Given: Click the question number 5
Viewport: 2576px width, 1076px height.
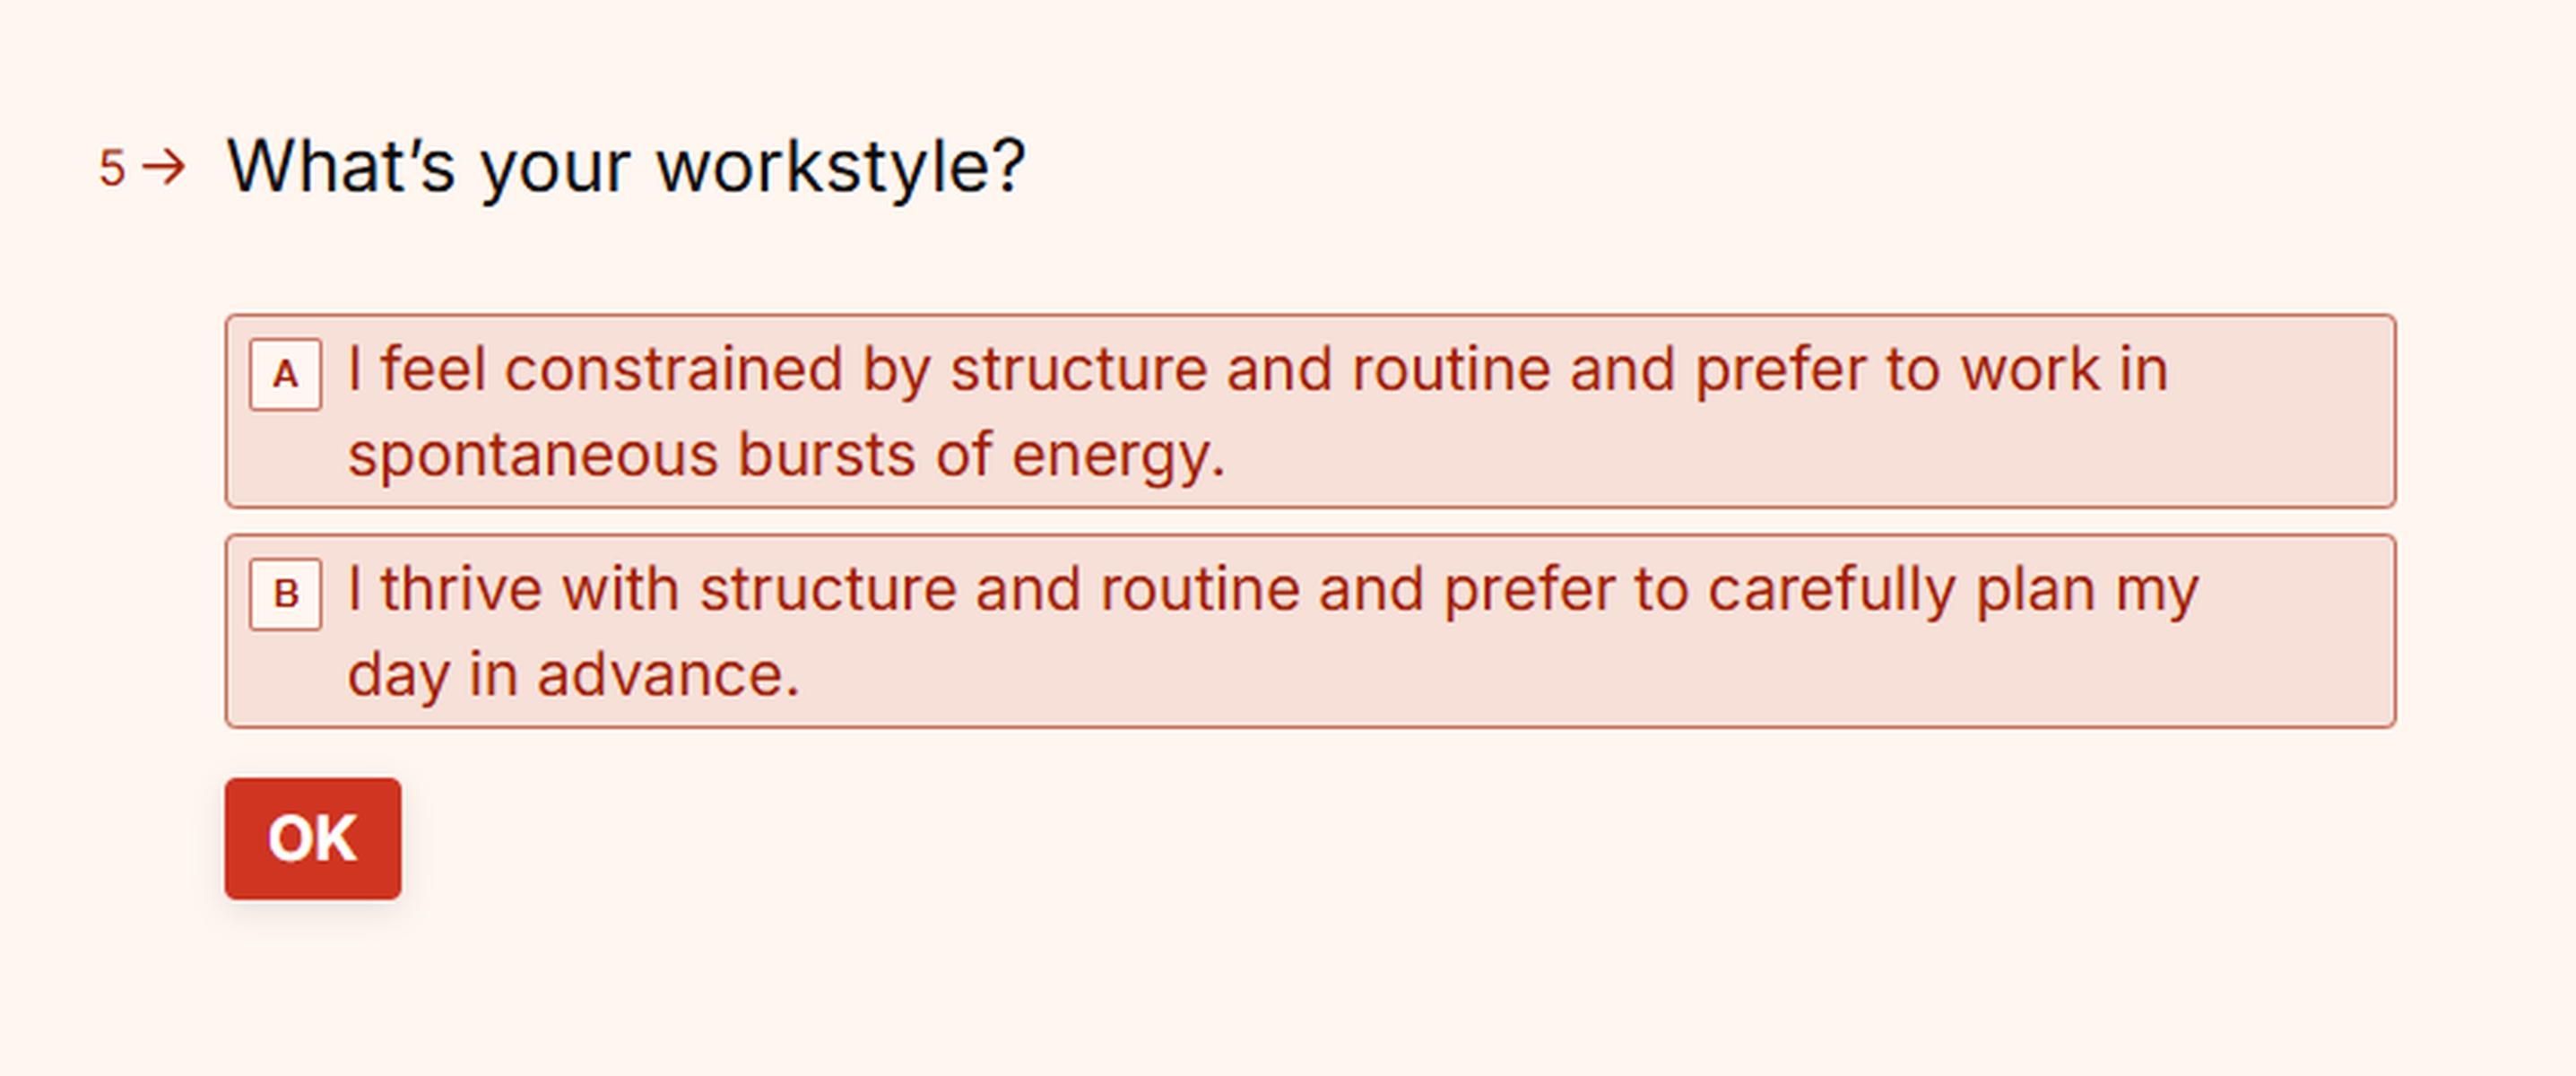Looking at the screenshot, I should [112, 168].
